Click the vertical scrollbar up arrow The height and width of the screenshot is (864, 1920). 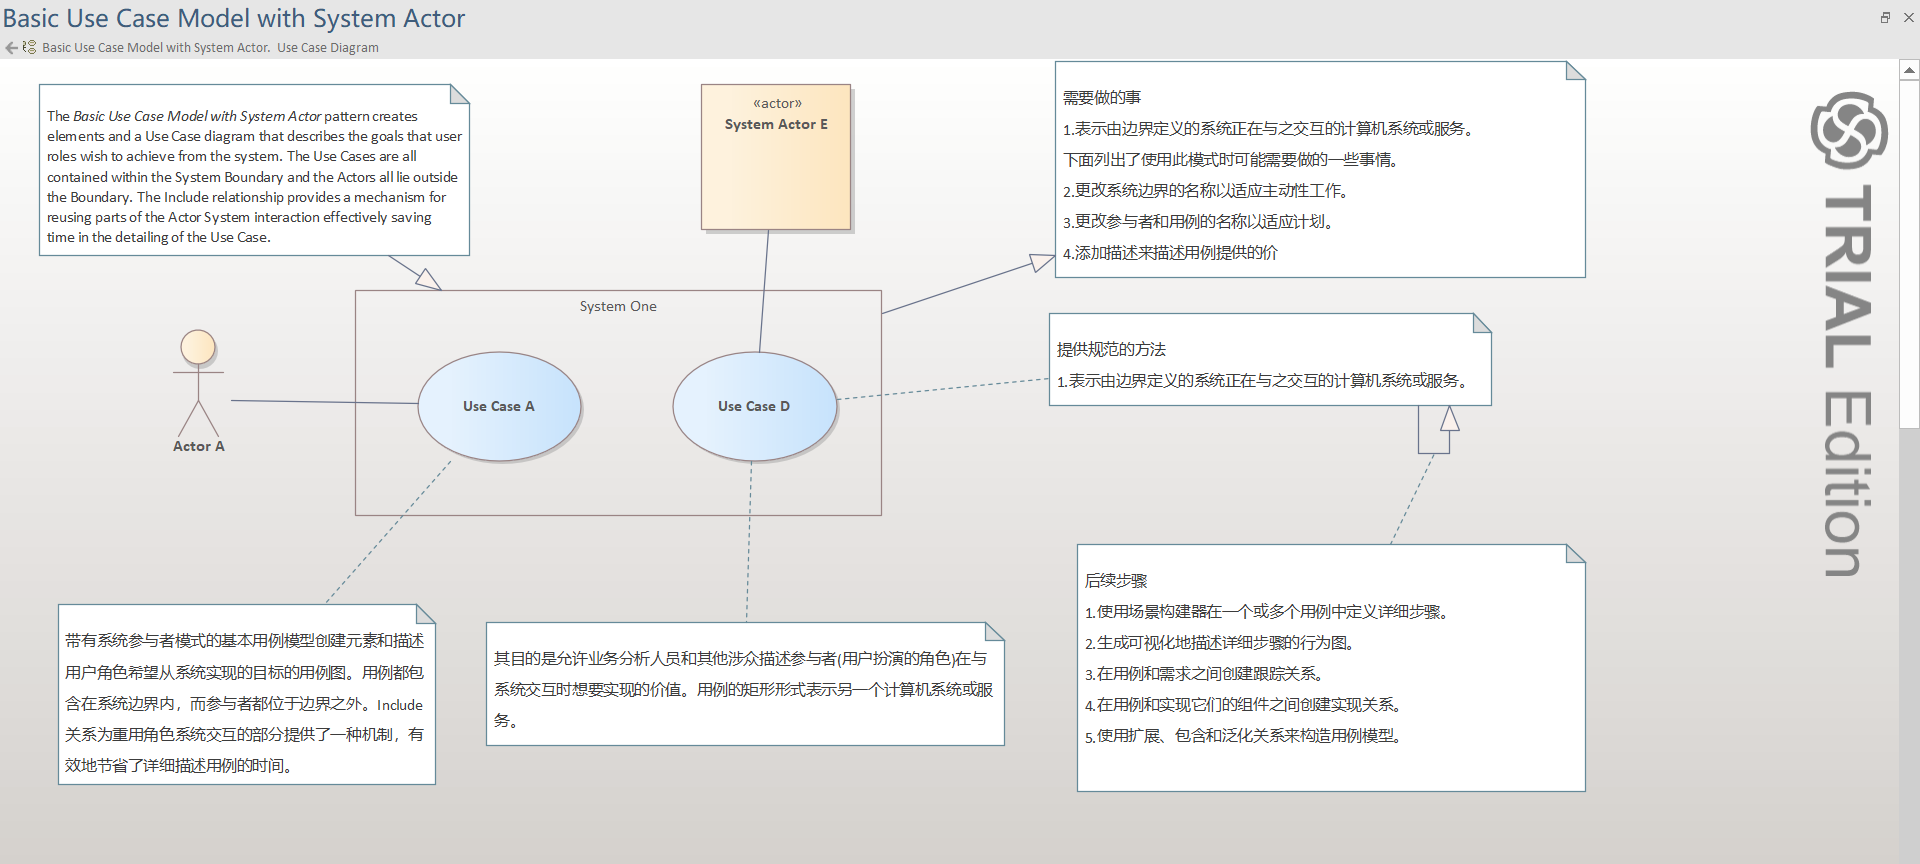tap(1909, 70)
